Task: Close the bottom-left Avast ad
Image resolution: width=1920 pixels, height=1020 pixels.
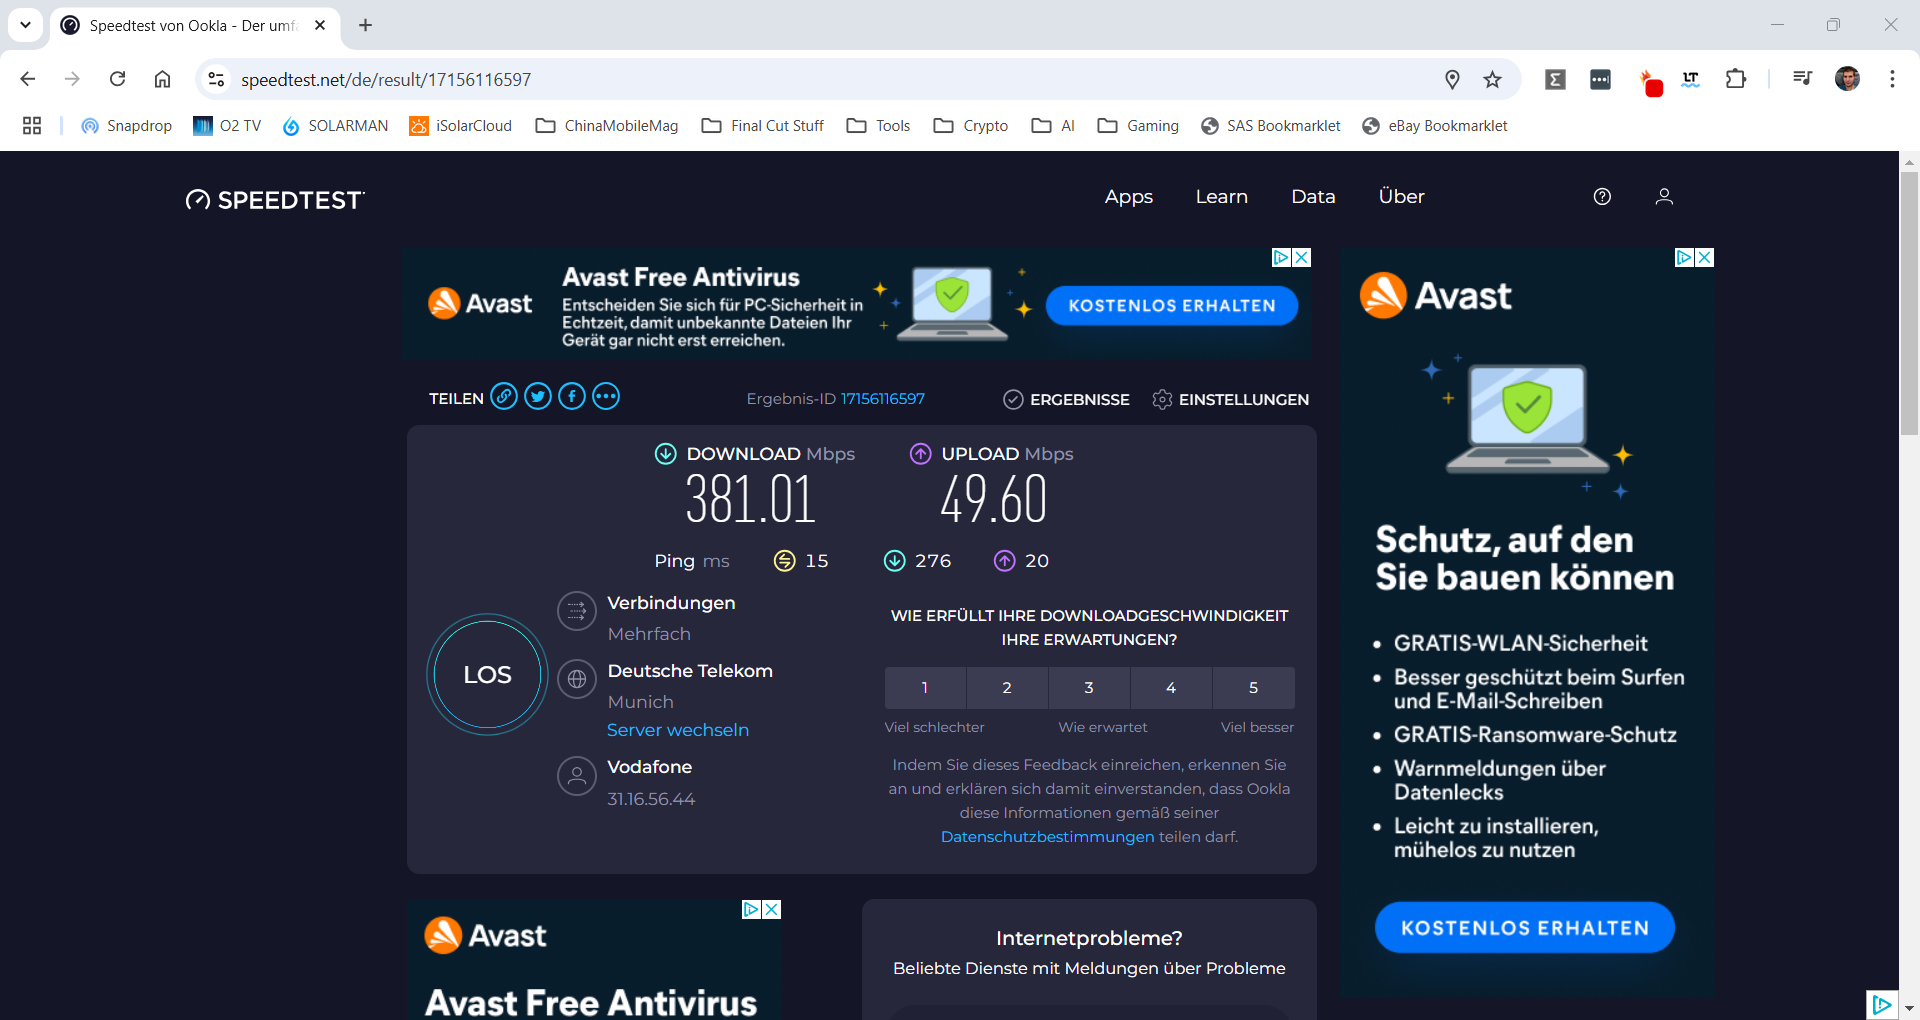Action: tap(771, 909)
